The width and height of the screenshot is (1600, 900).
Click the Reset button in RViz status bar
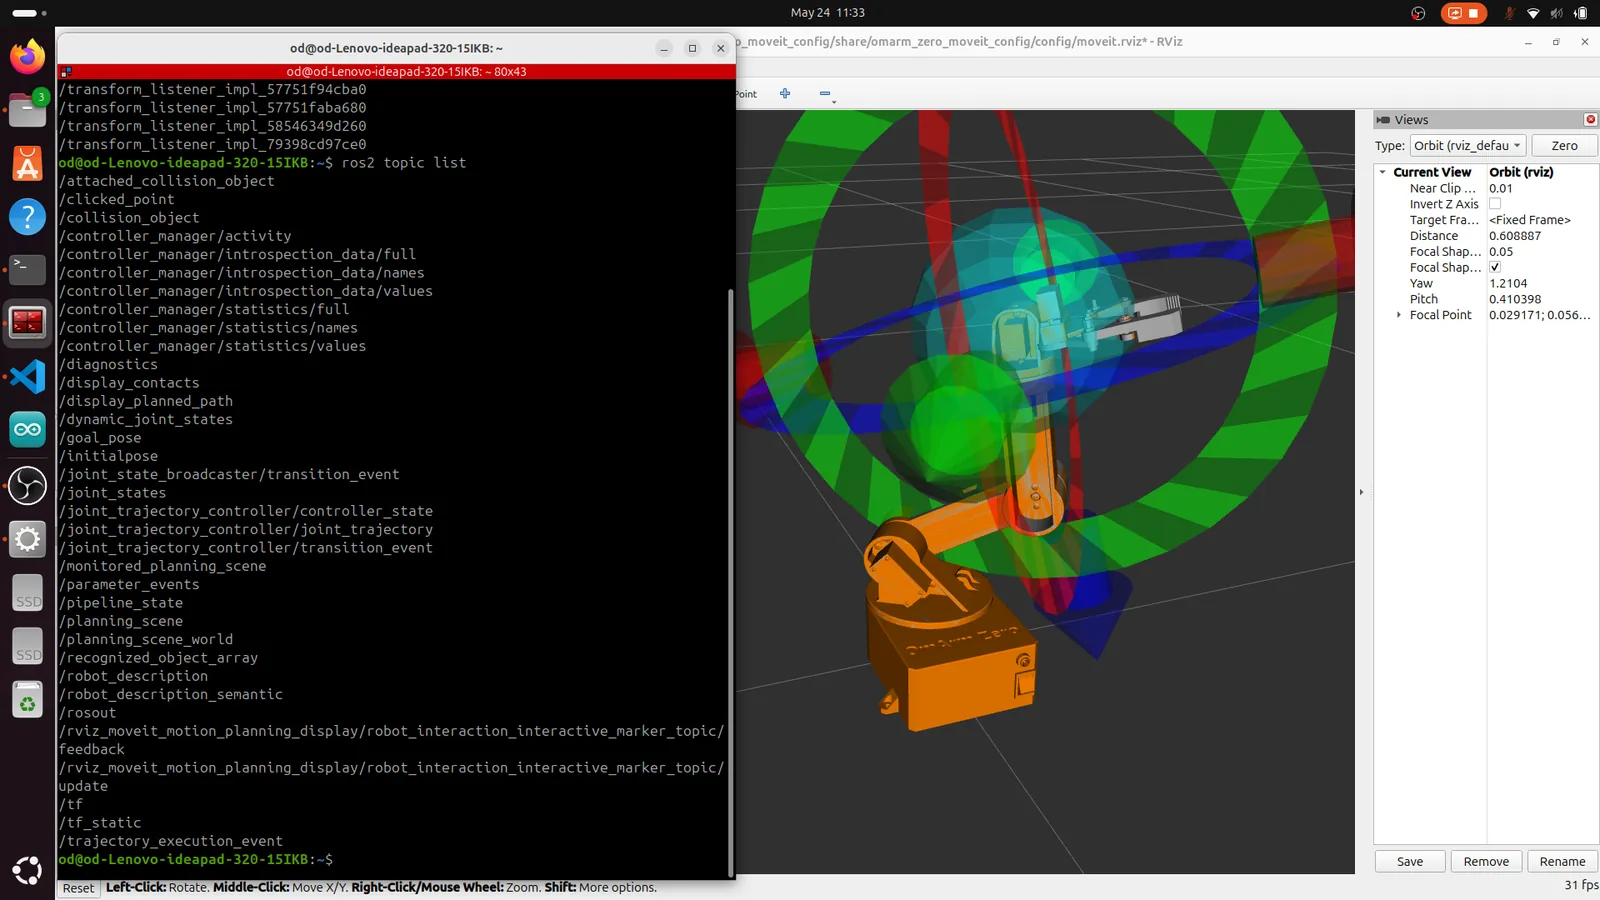78,888
